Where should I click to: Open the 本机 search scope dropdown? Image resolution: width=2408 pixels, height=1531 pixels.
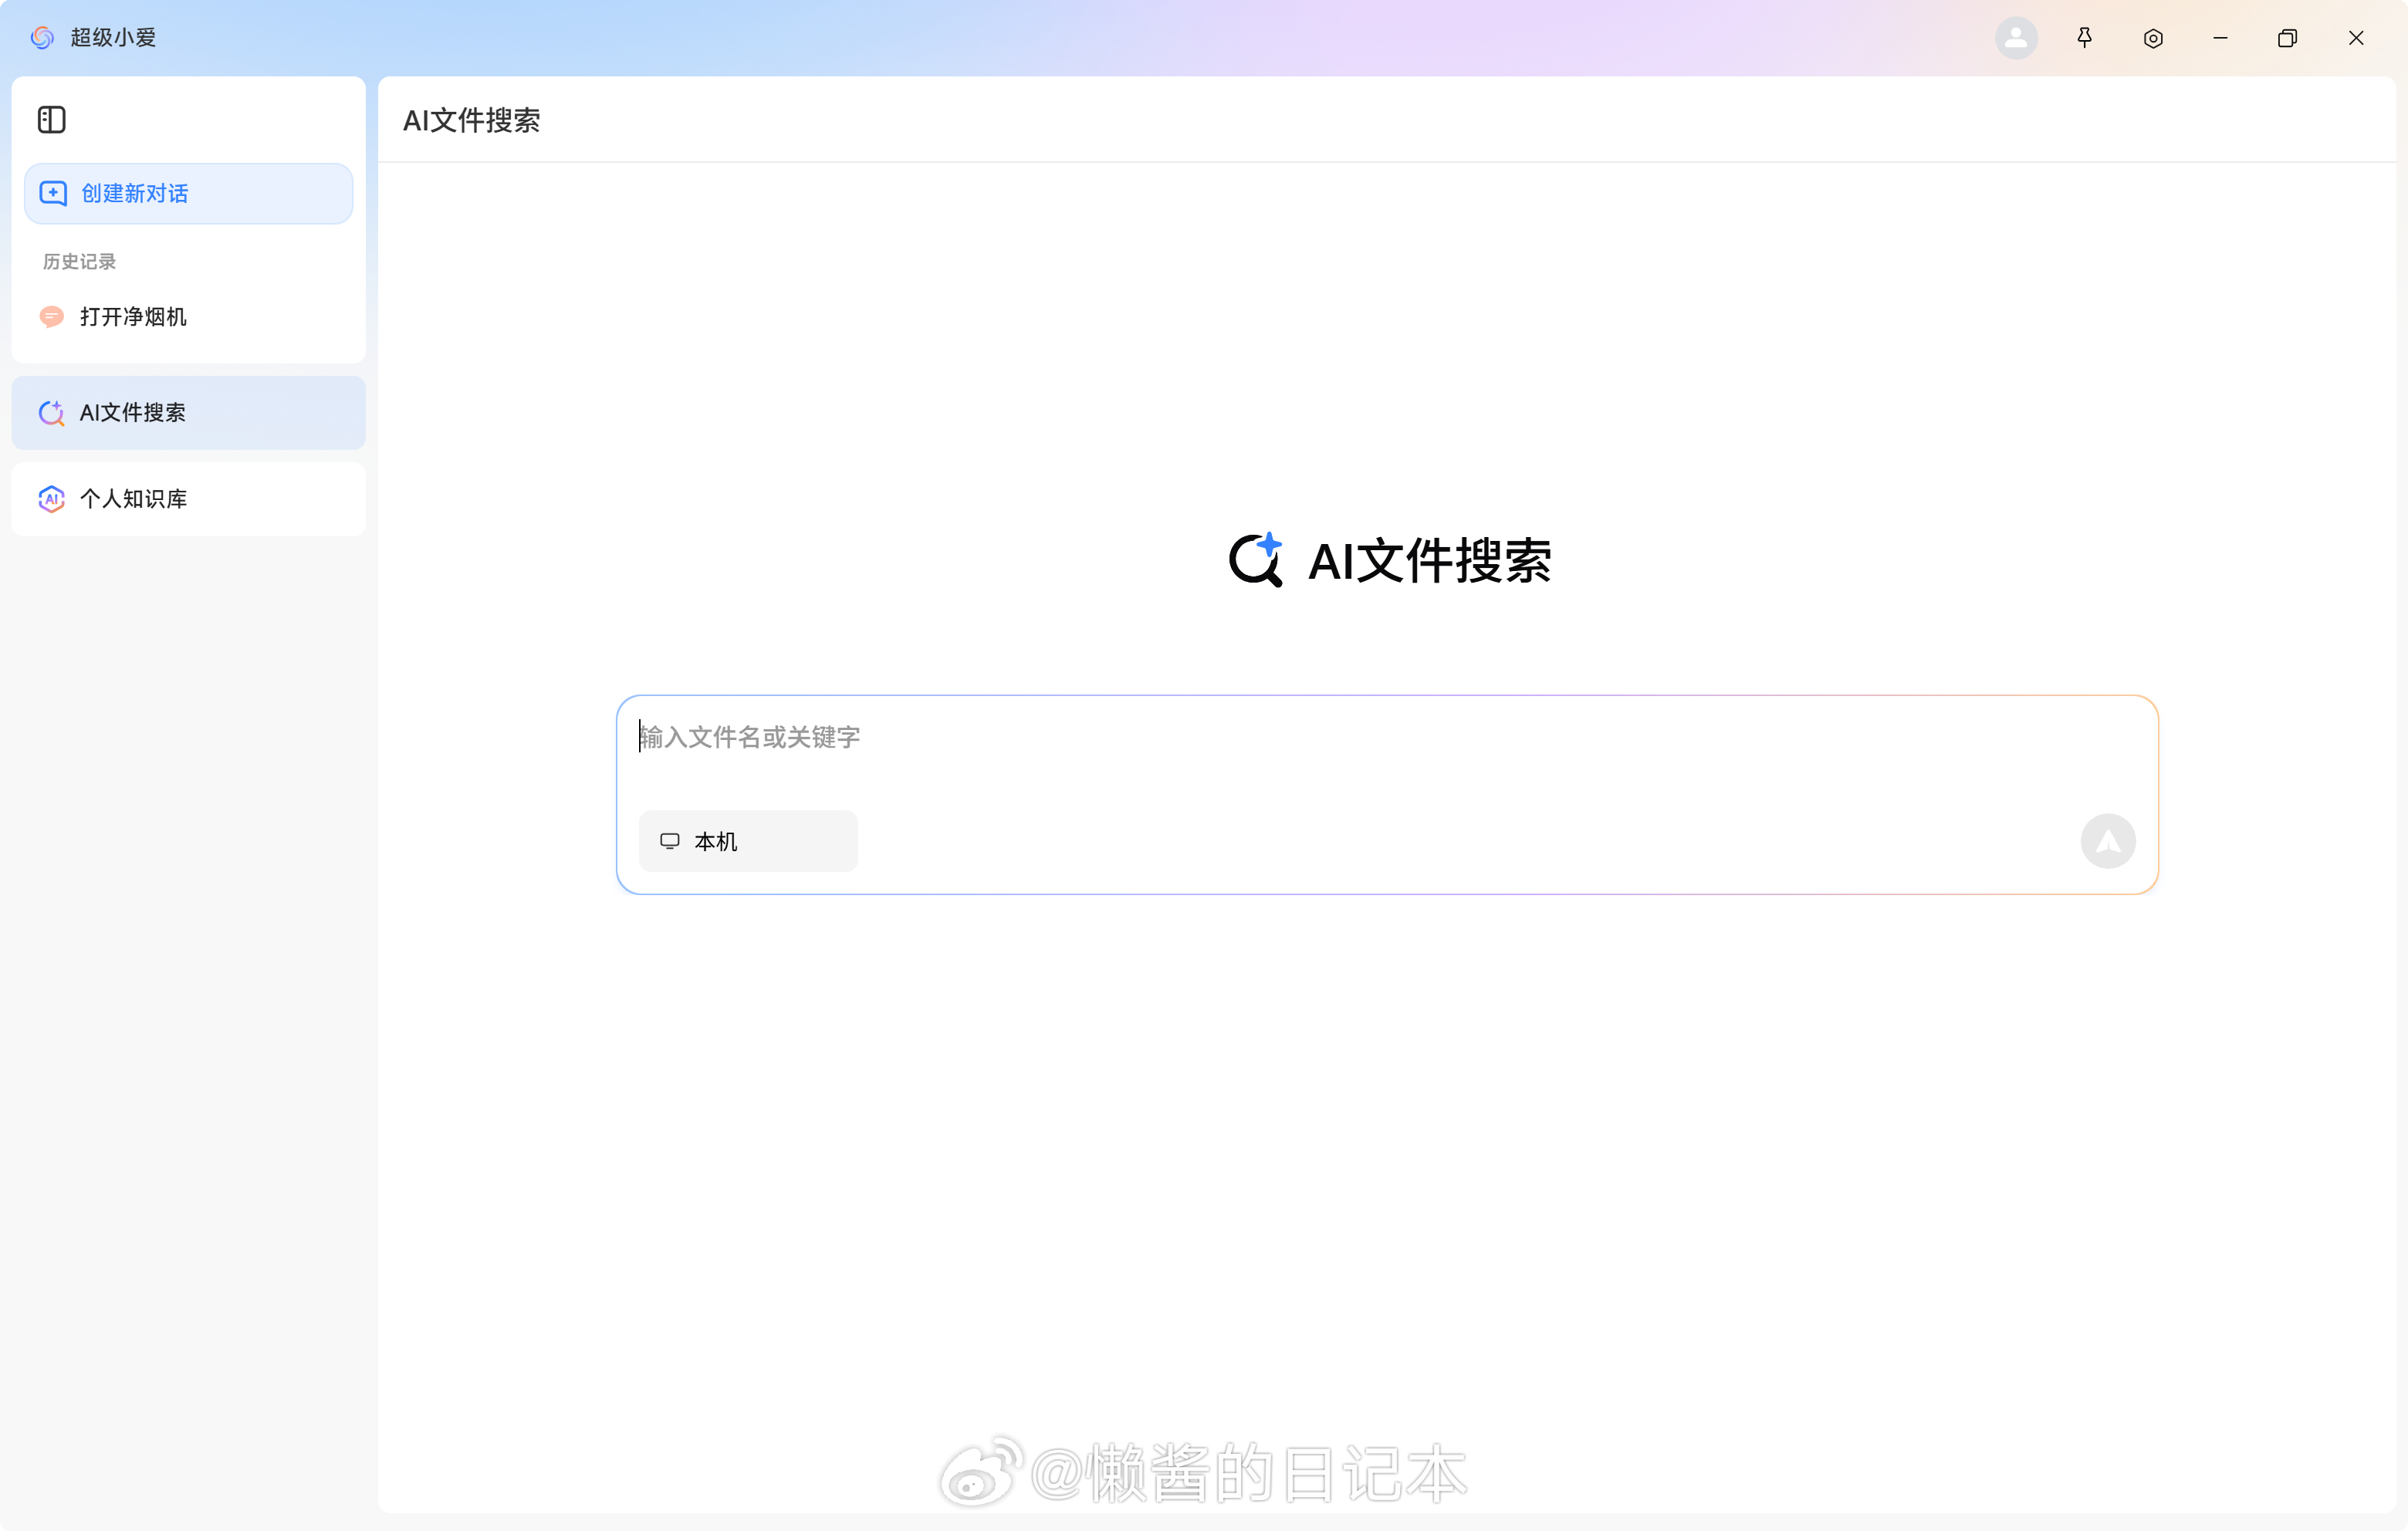(748, 841)
